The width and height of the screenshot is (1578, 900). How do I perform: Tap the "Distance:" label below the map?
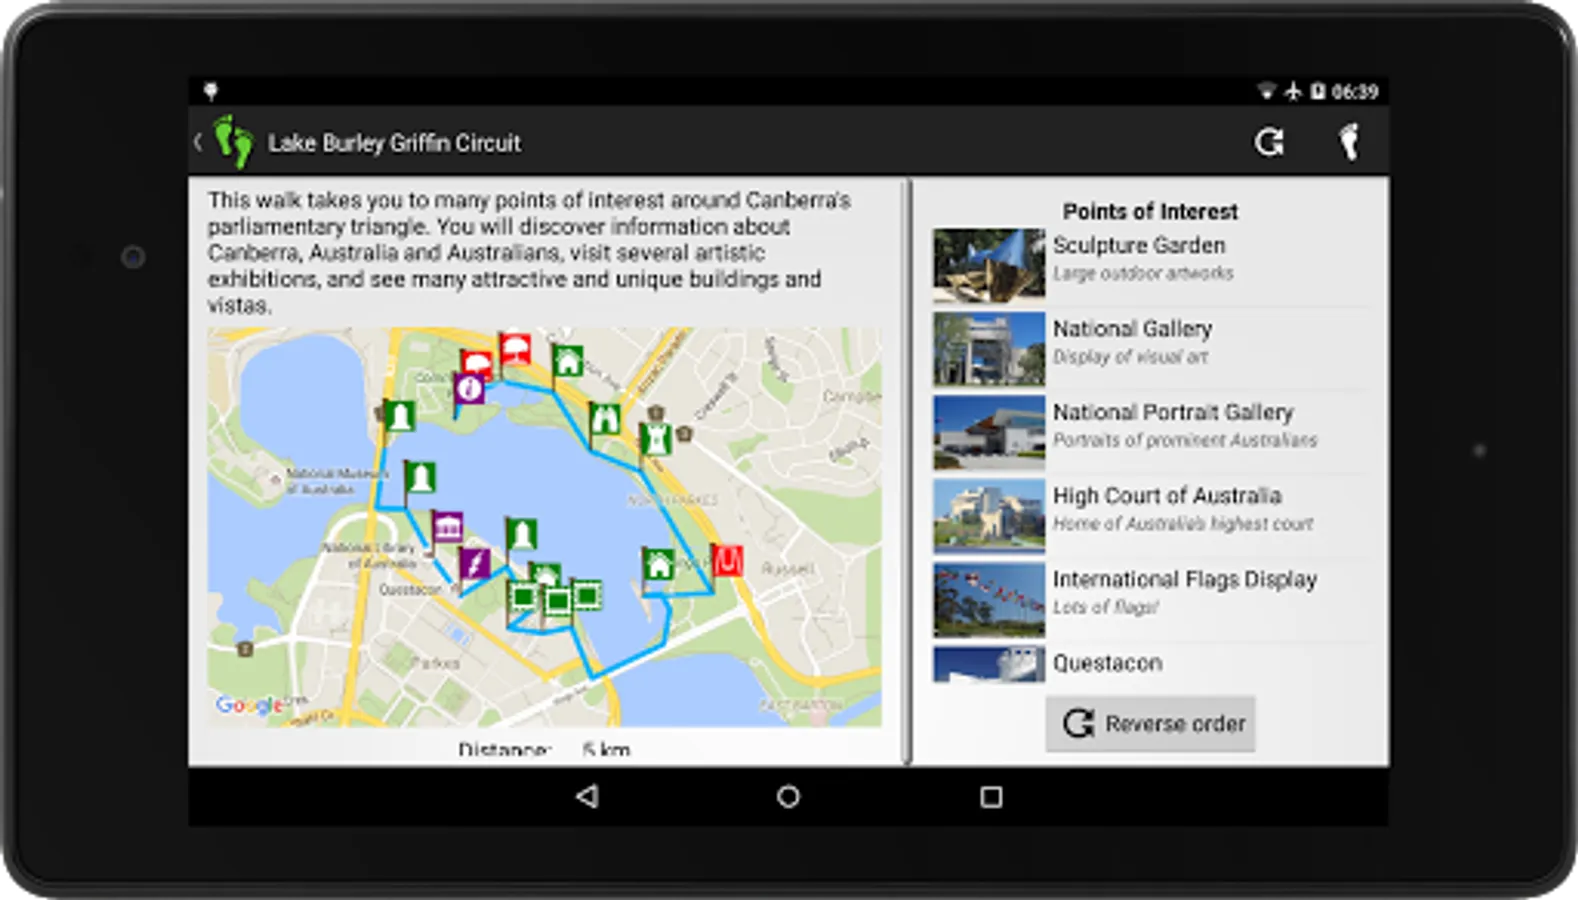pos(504,750)
